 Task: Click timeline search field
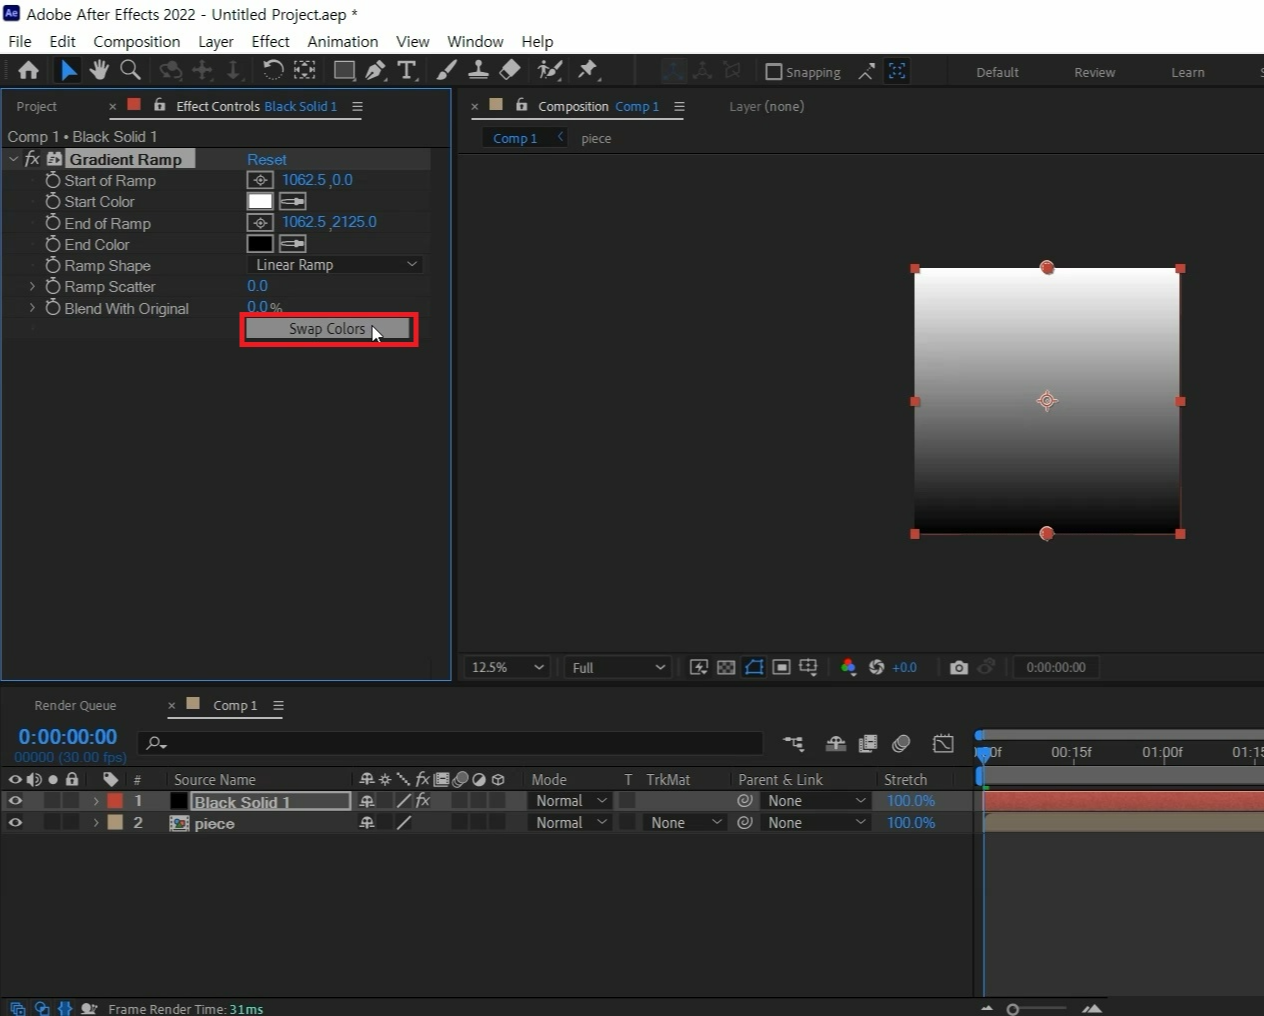452,743
